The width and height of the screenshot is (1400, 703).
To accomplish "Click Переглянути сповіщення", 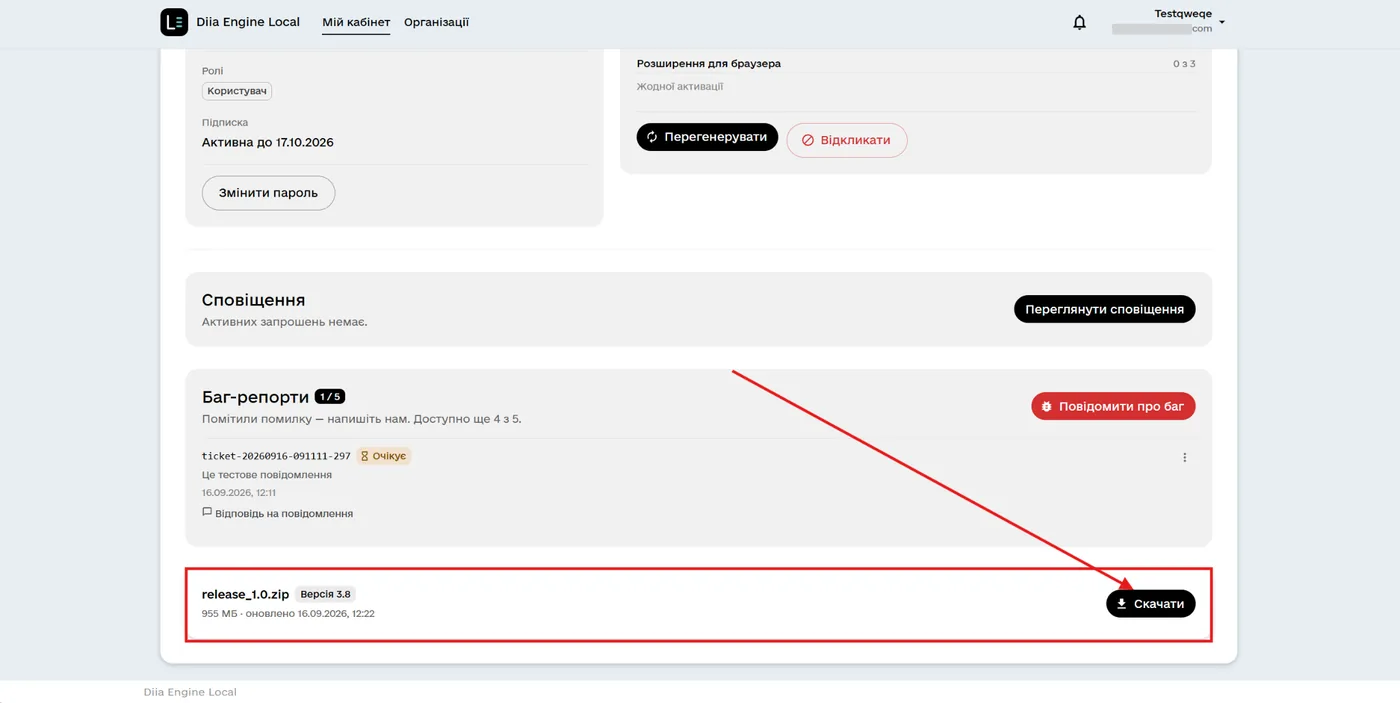I will click(1104, 309).
